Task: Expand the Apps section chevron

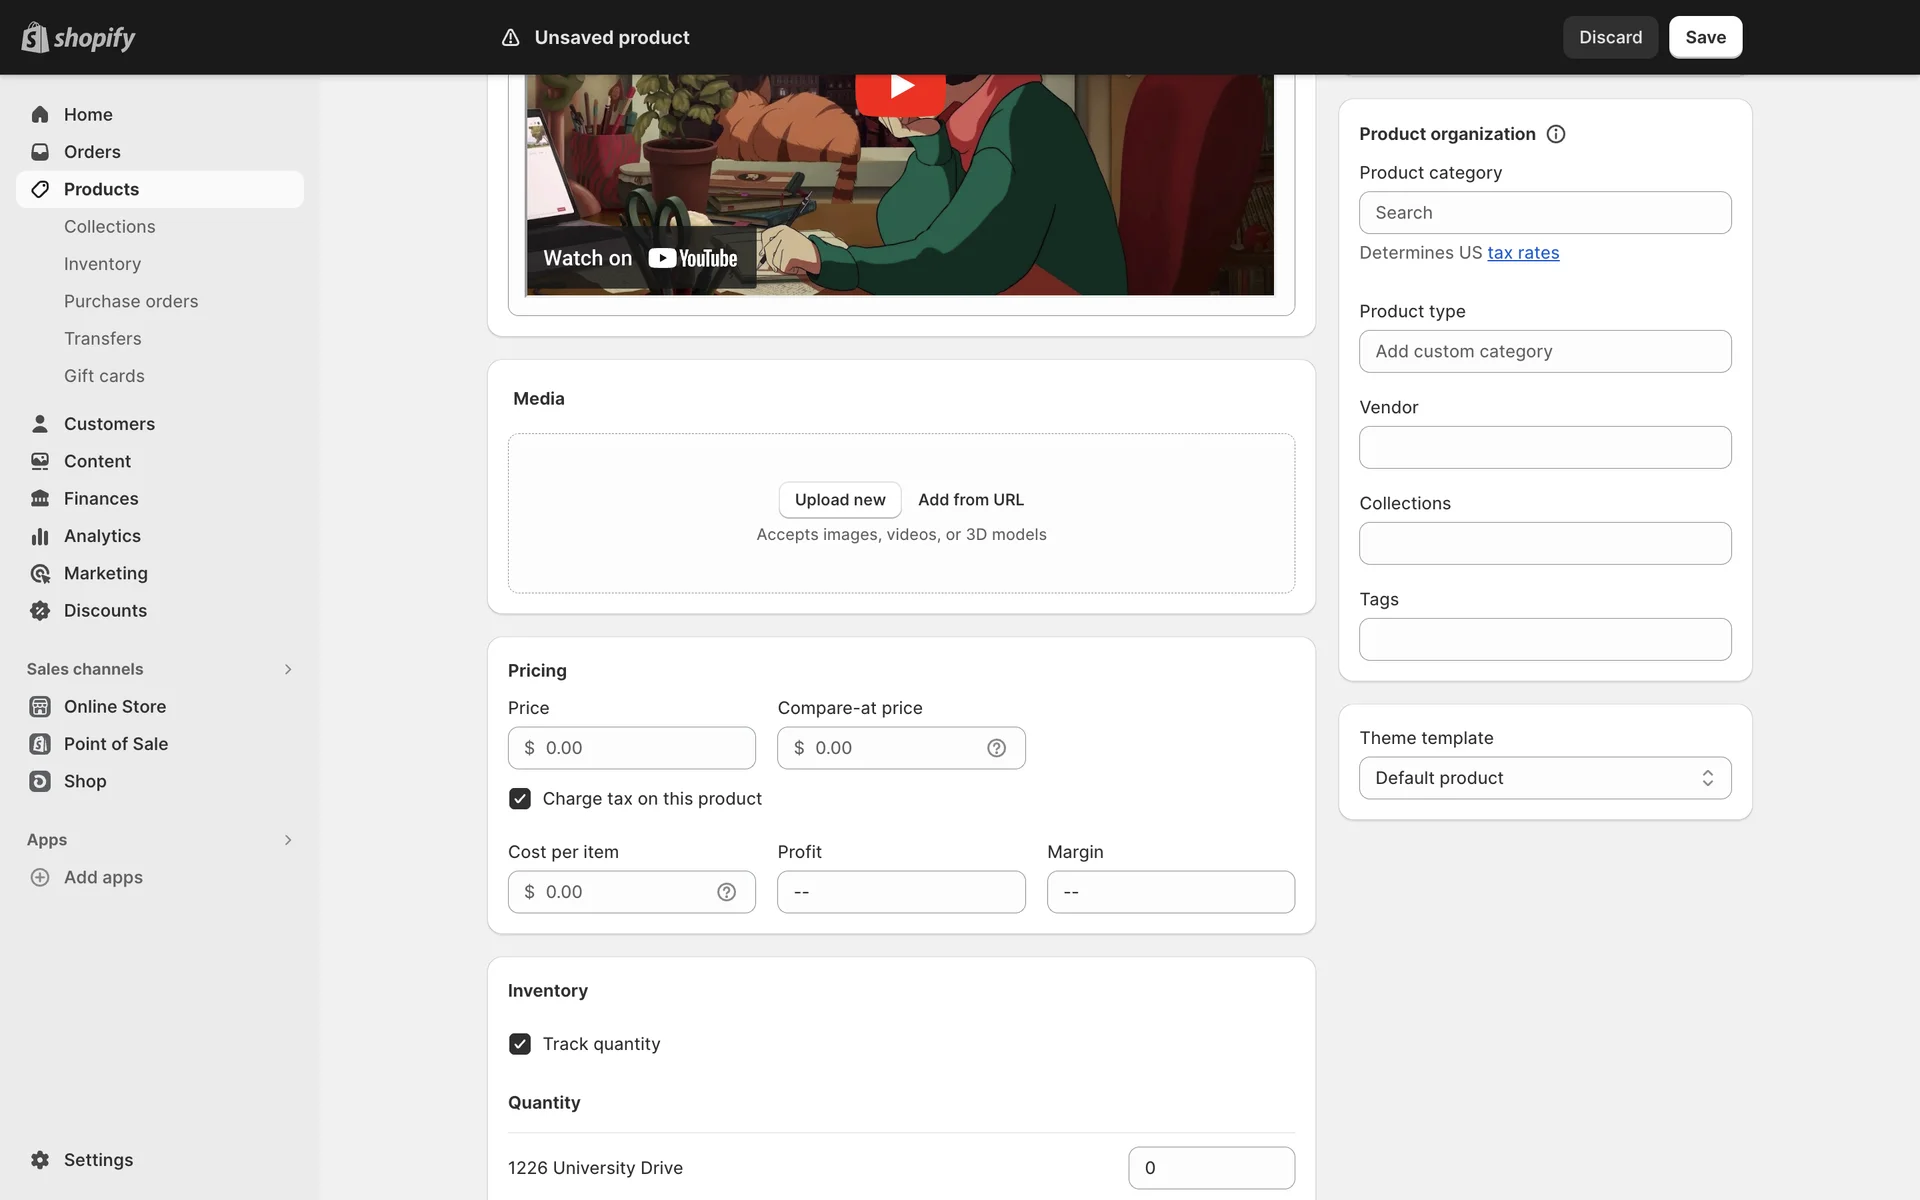Action: [x=288, y=840]
